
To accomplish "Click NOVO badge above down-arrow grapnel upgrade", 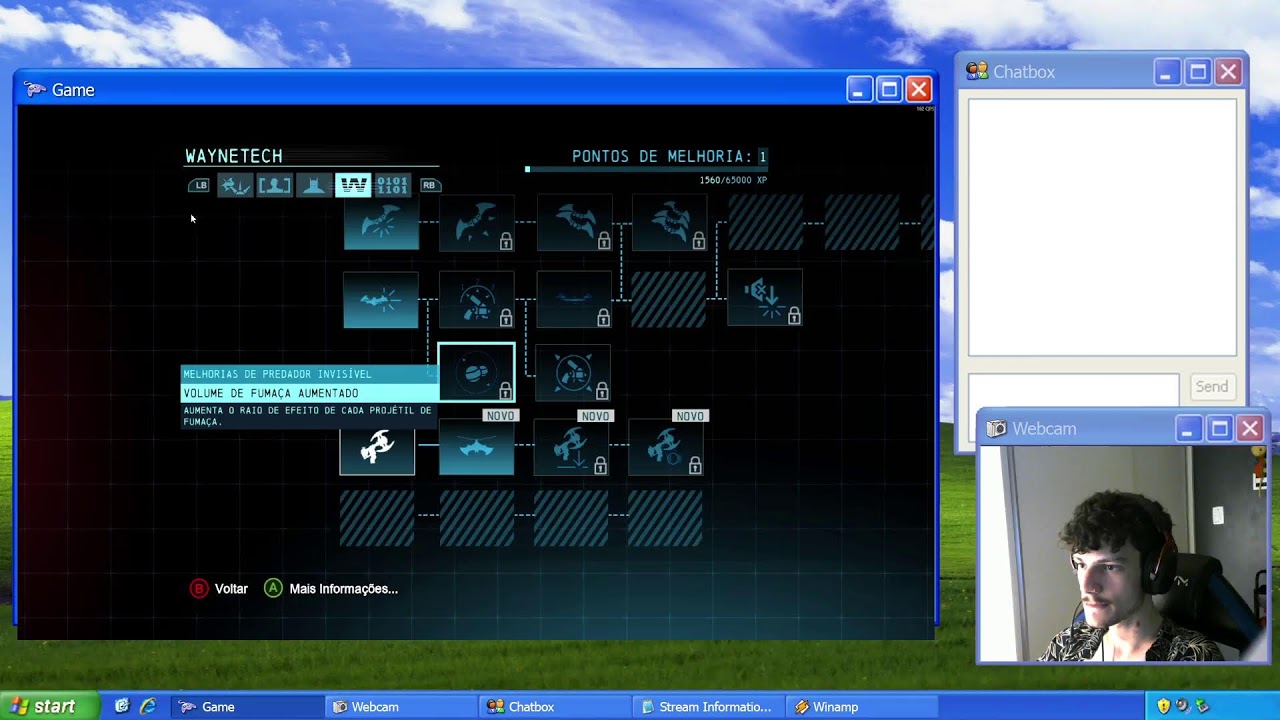I will pos(595,416).
